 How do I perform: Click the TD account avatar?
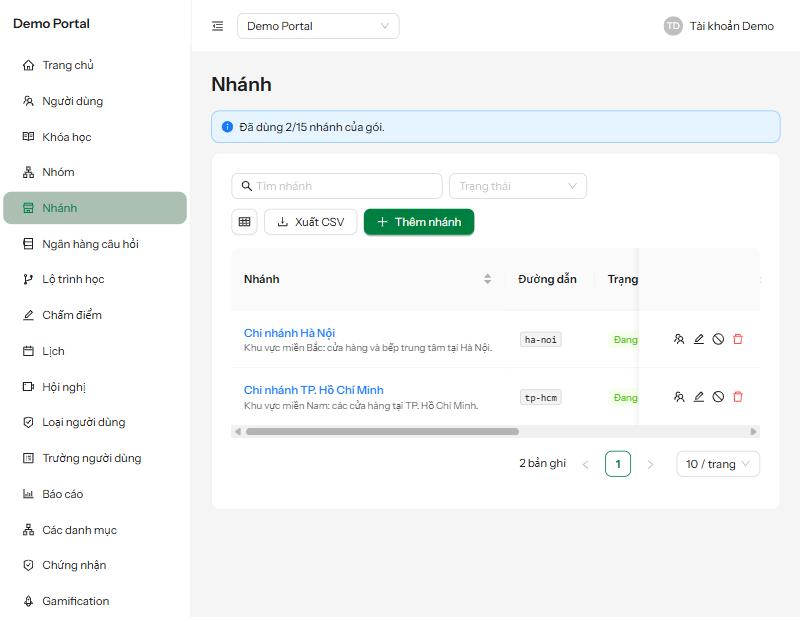673,26
